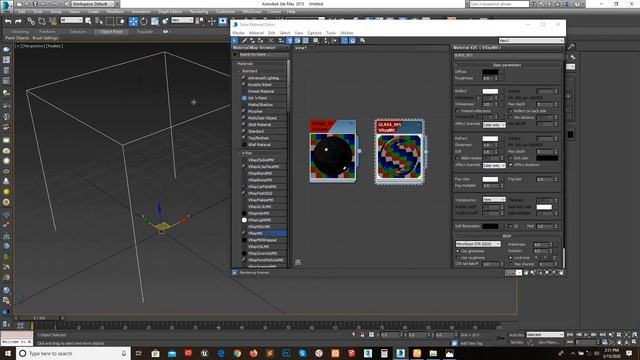
Task: Select the Select and Link tool
Action: [31, 21]
